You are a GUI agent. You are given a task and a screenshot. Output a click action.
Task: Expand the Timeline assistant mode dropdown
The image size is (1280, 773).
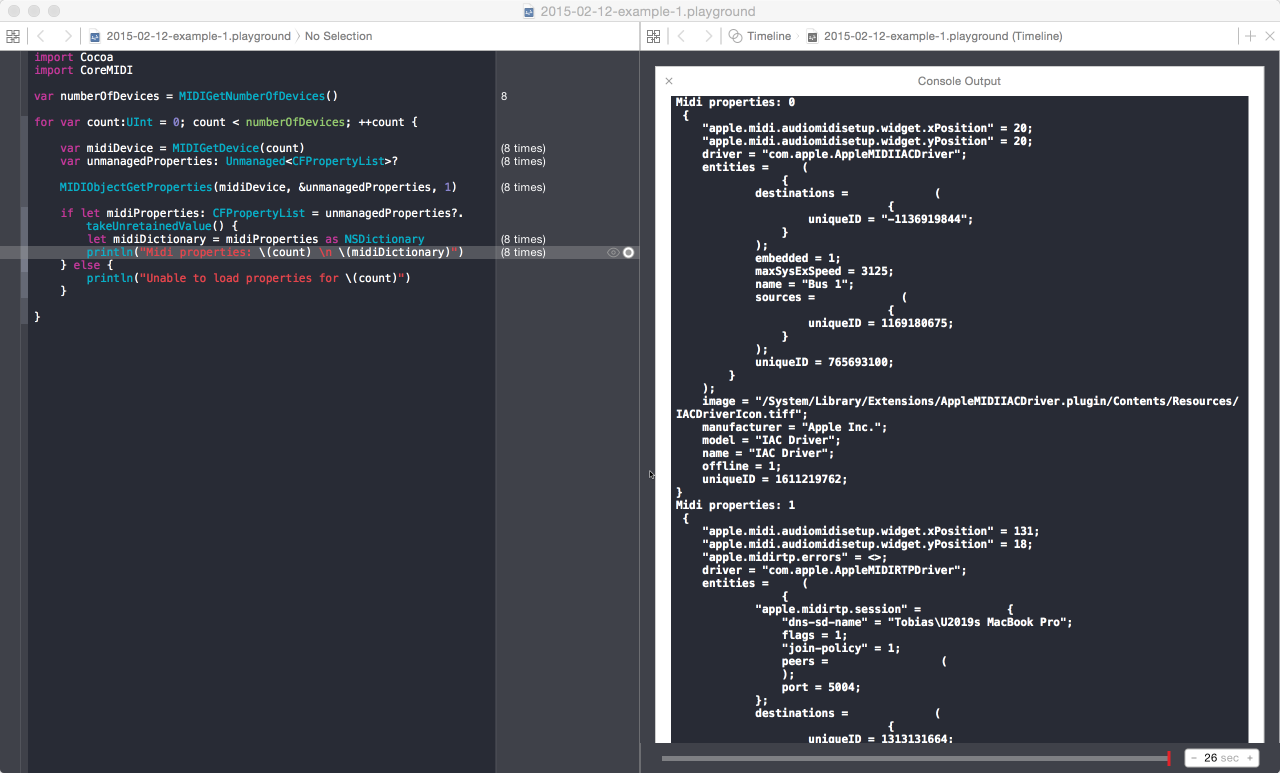[760, 36]
